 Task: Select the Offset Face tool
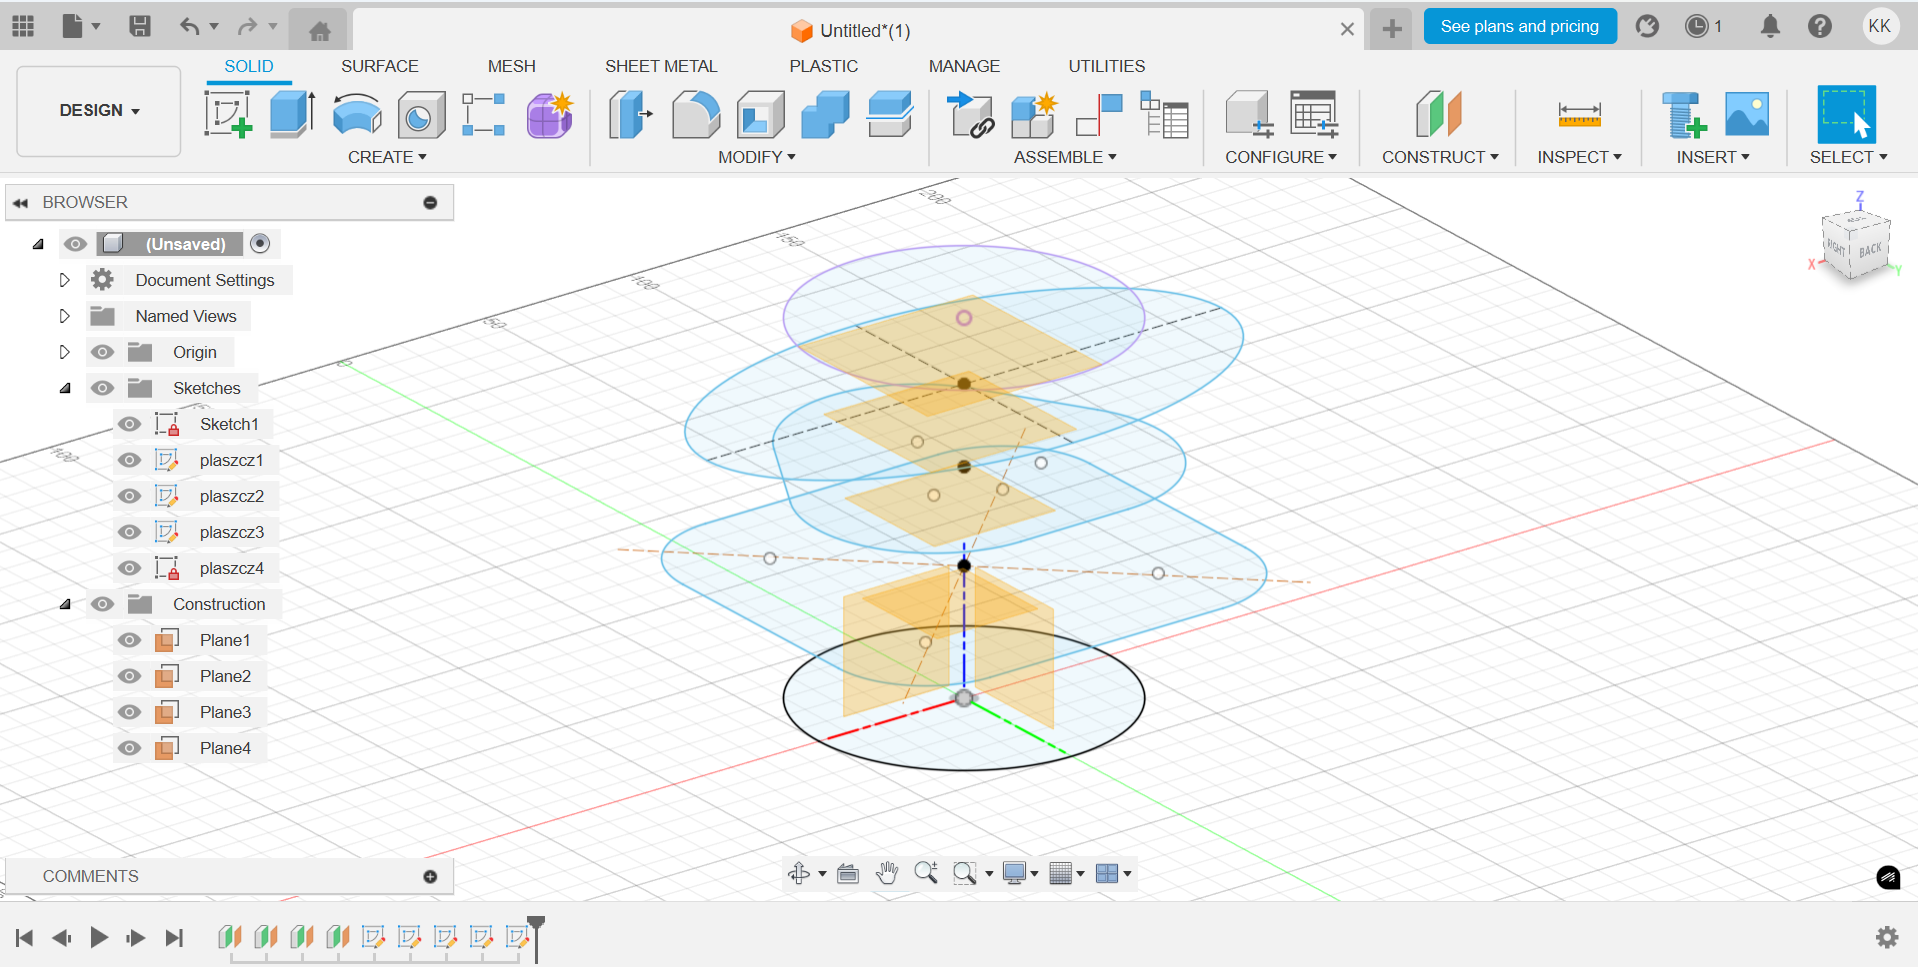point(890,114)
